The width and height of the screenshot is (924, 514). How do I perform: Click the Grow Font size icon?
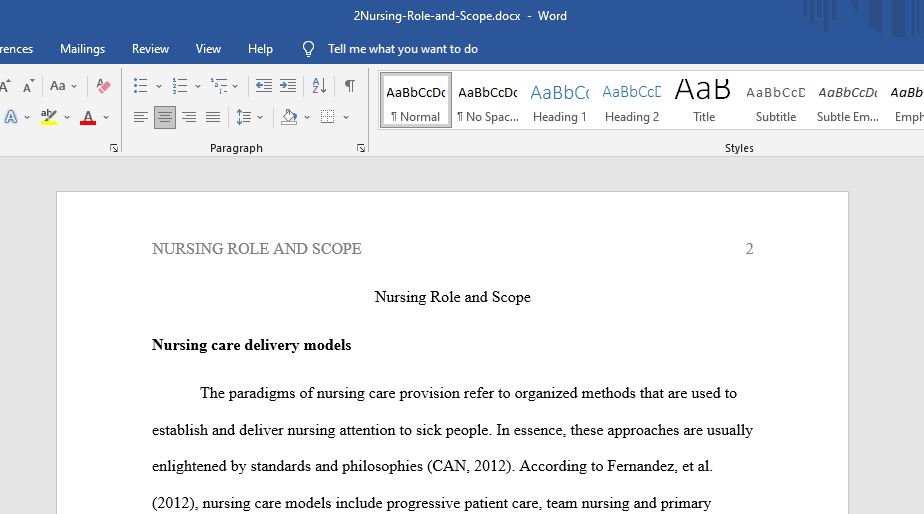click(x=5, y=86)
